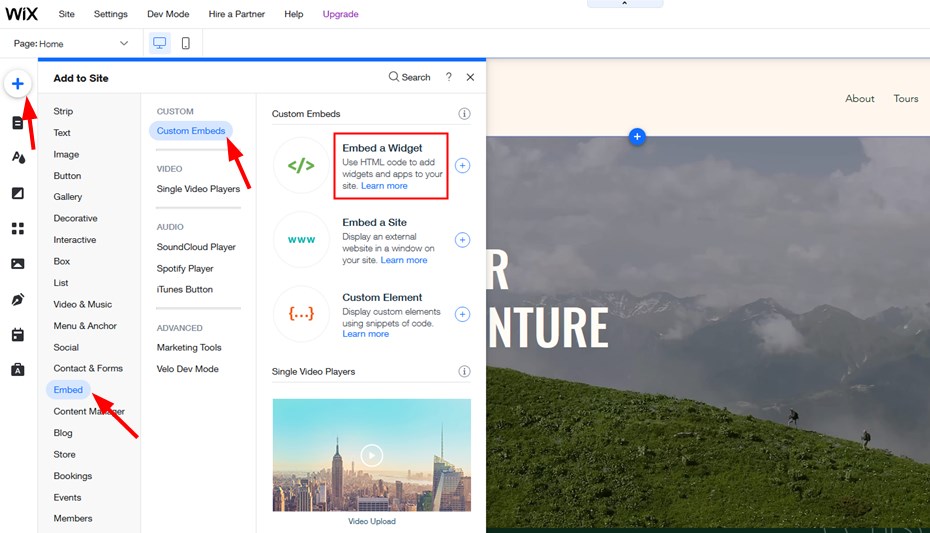Collapse the top bar with chevron
Viewport: 930px width, 533px height.
point(625,4)
